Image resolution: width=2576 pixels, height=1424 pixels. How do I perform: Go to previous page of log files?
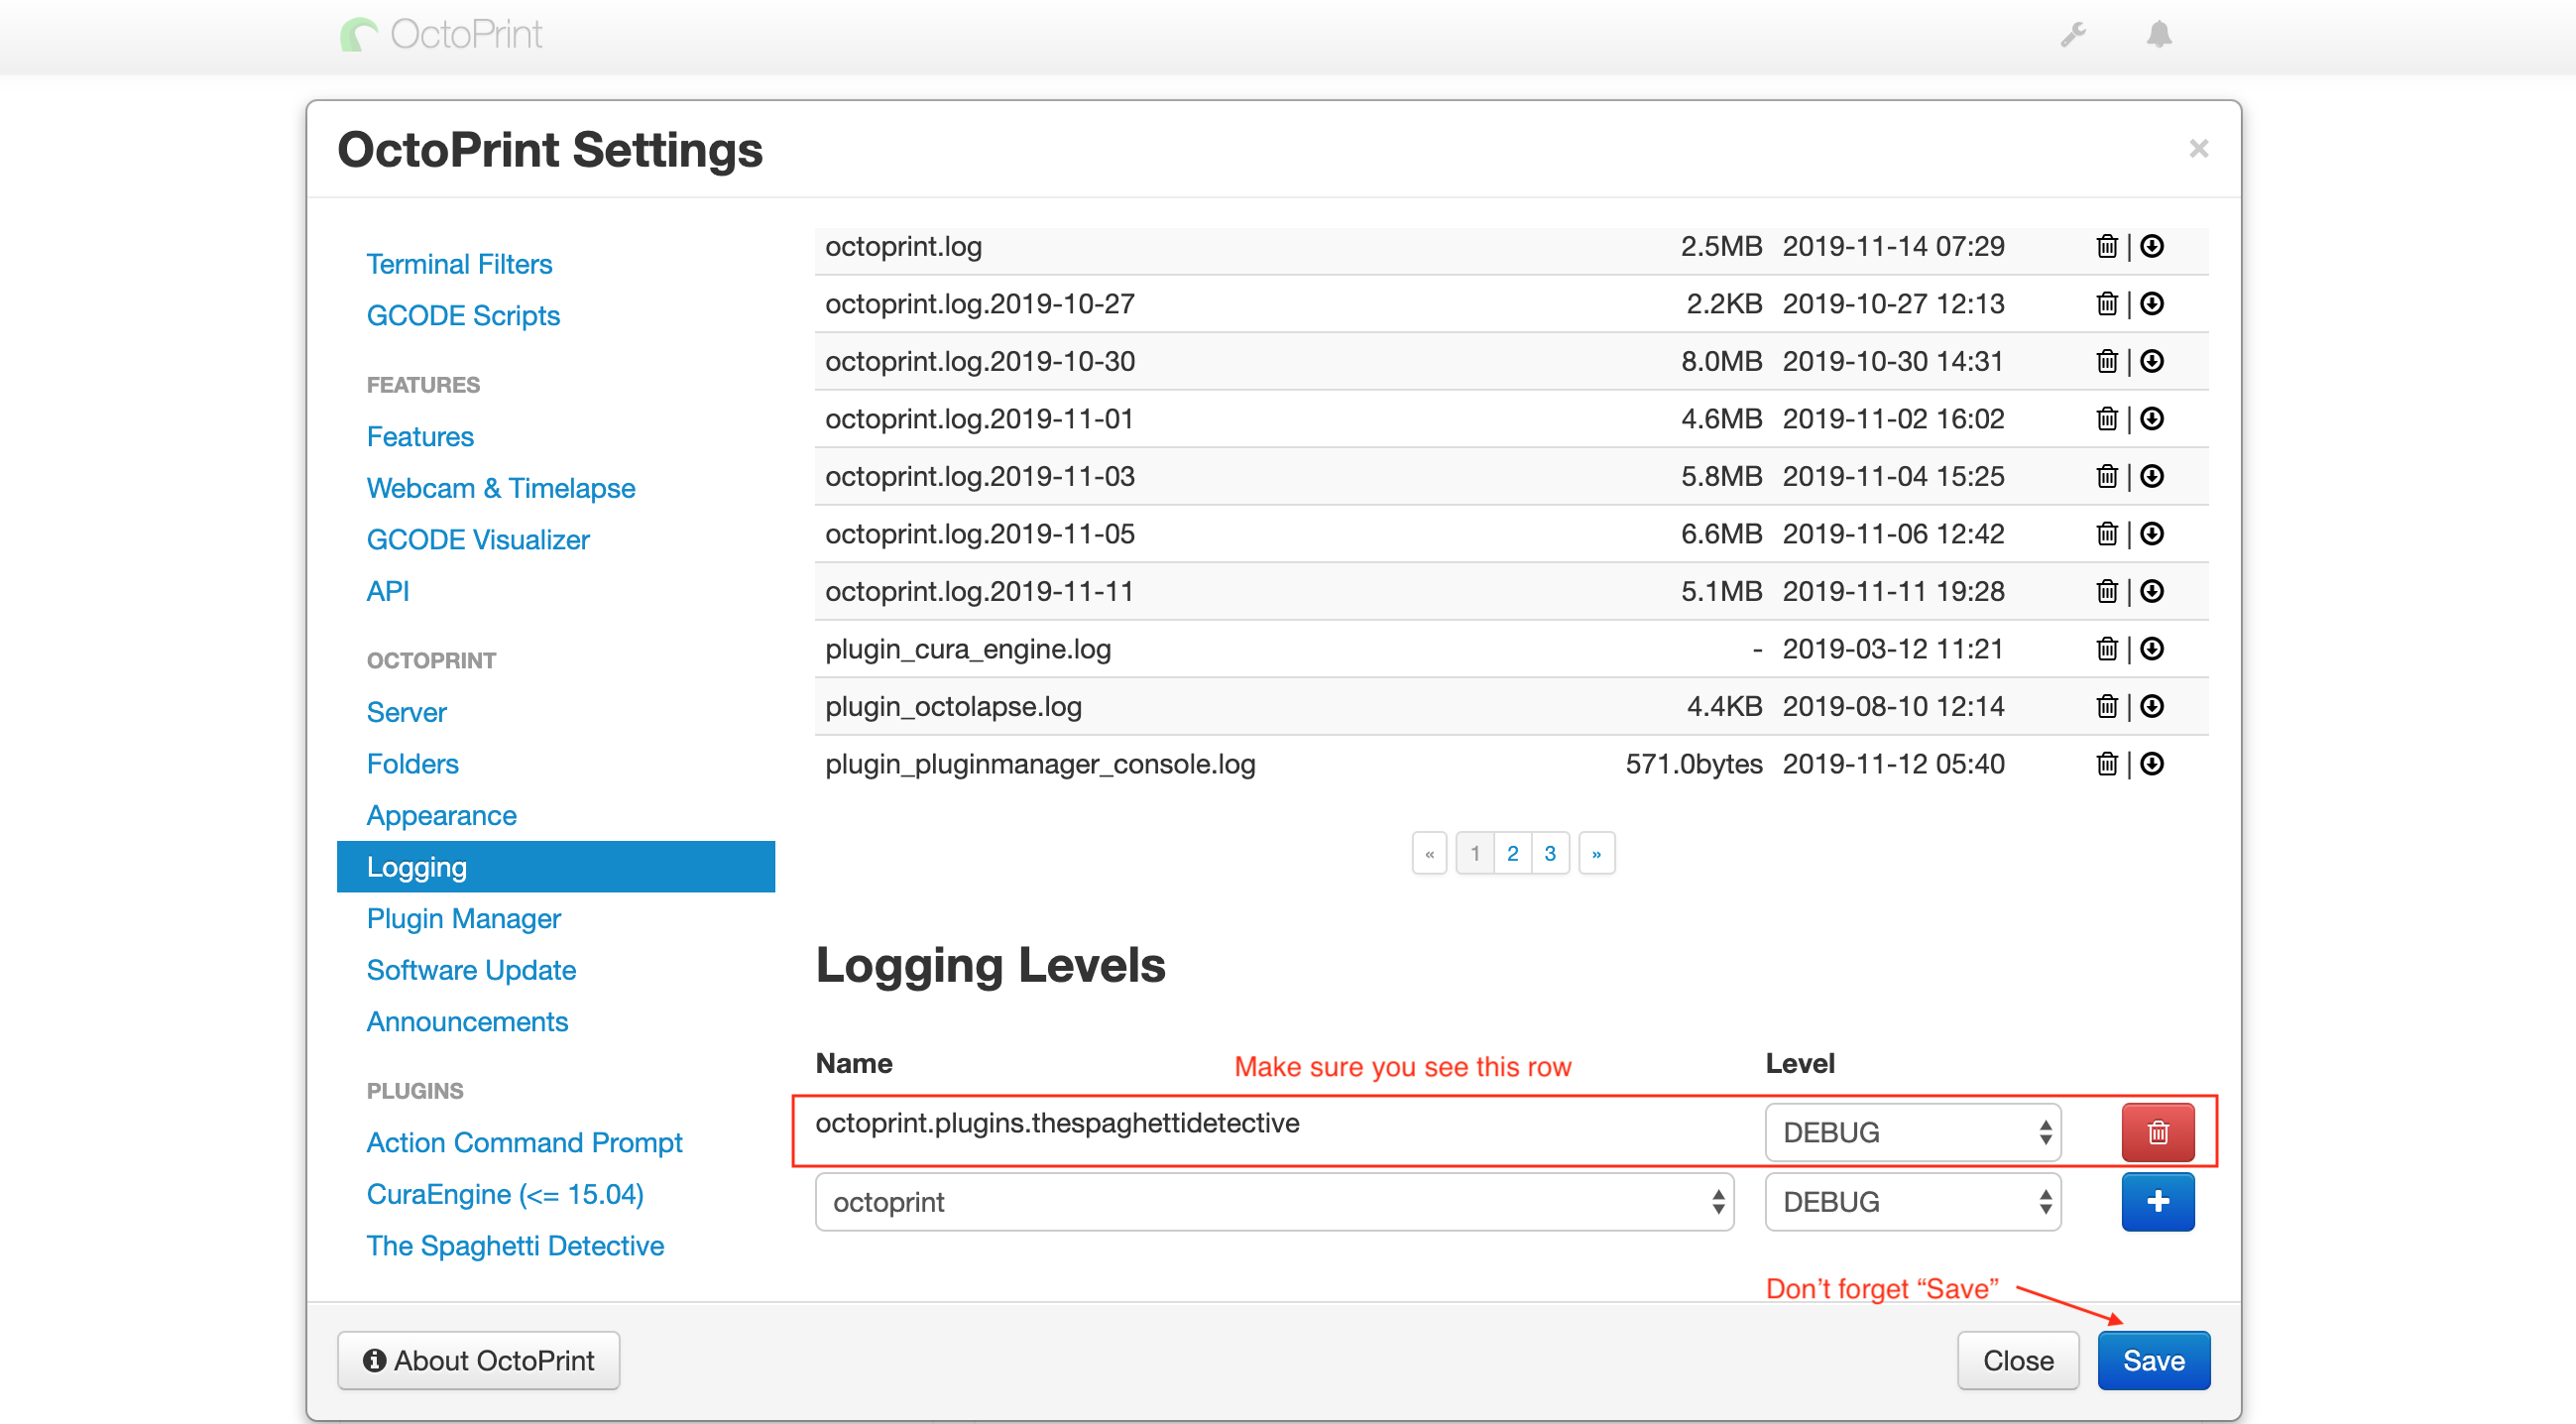1429,853
